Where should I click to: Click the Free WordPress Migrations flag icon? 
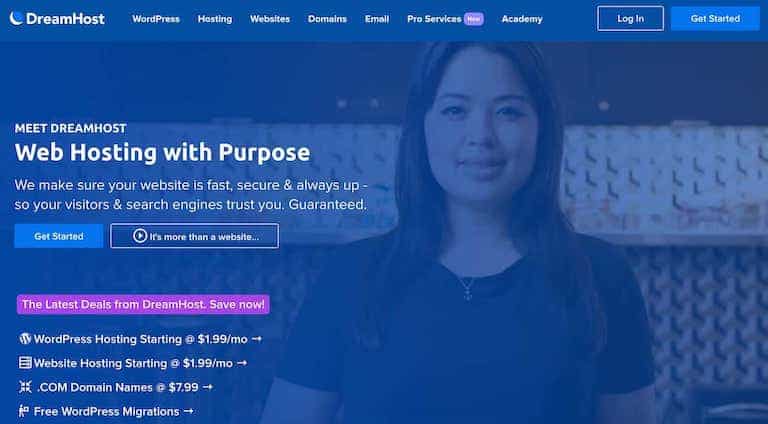coord(24,411)
